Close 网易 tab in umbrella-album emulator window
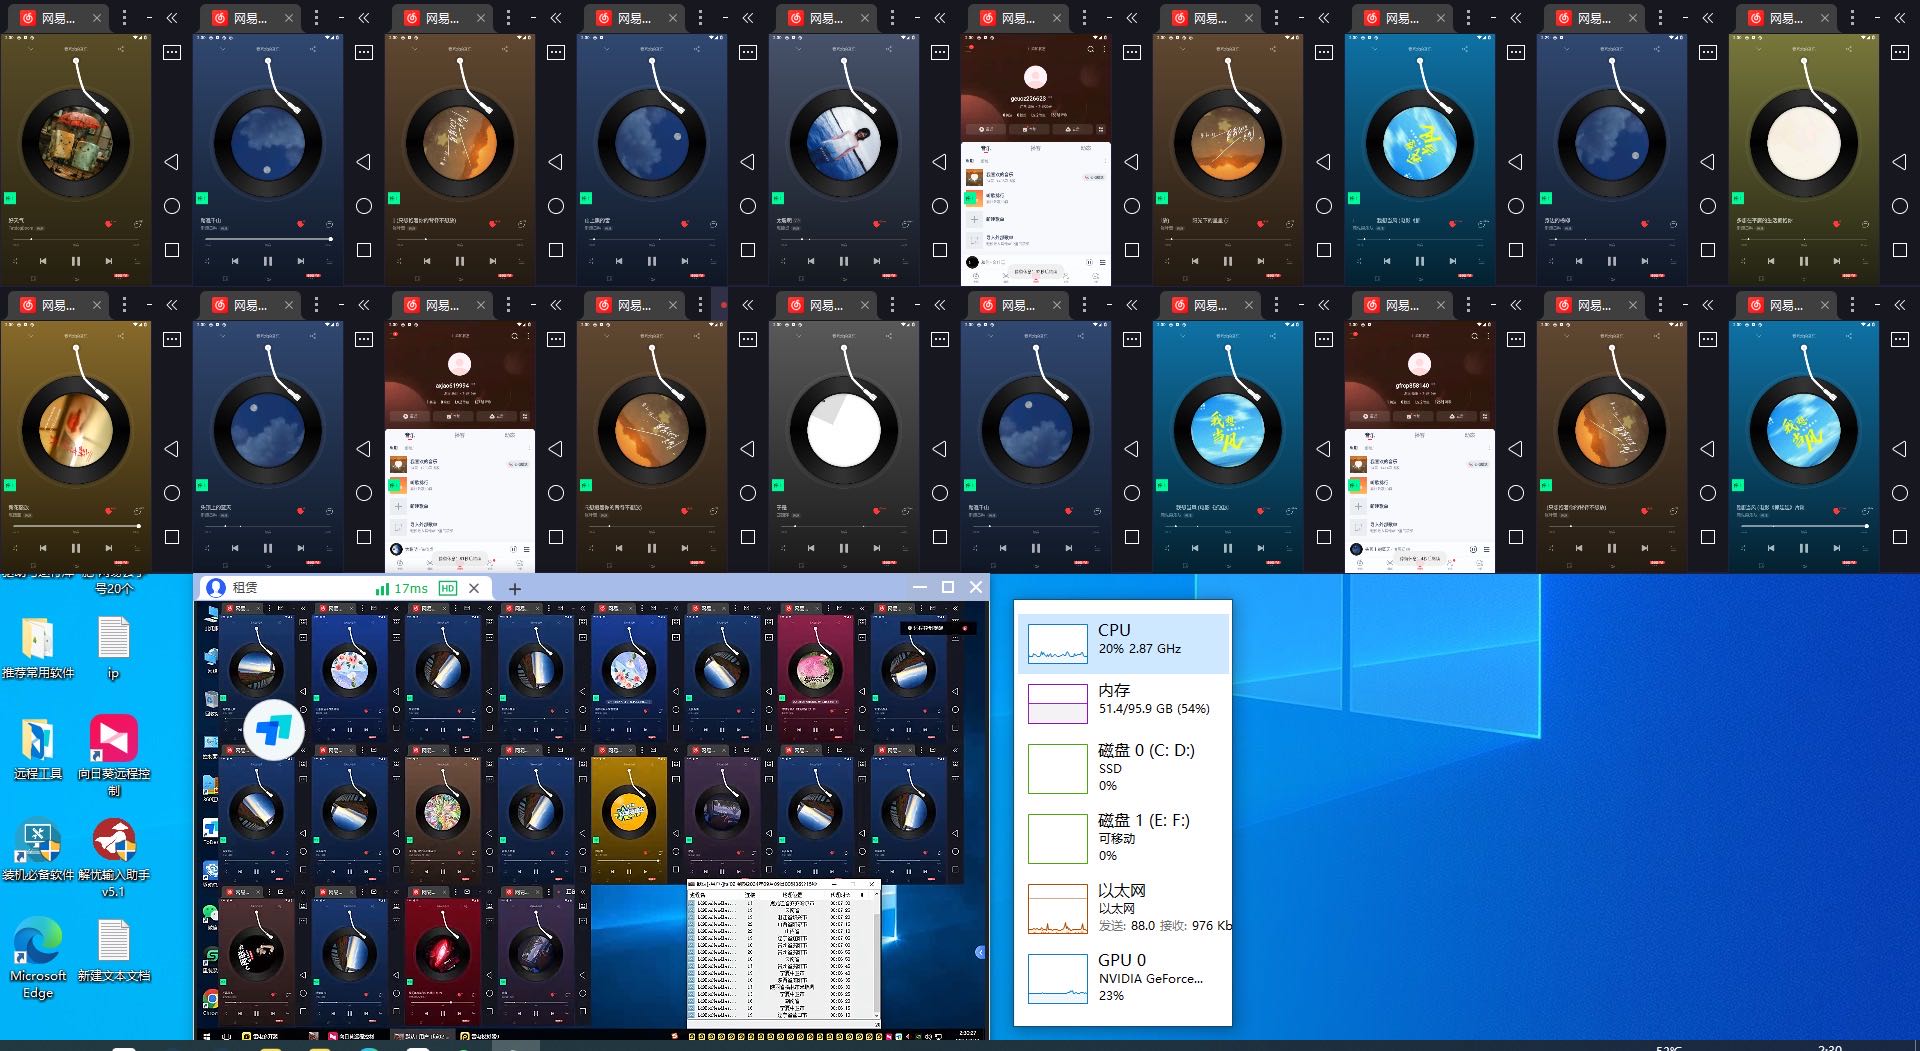Image resolution: width=1920 pixels, height=1051 pixels. pyautogui.click(x=97, y=18)
